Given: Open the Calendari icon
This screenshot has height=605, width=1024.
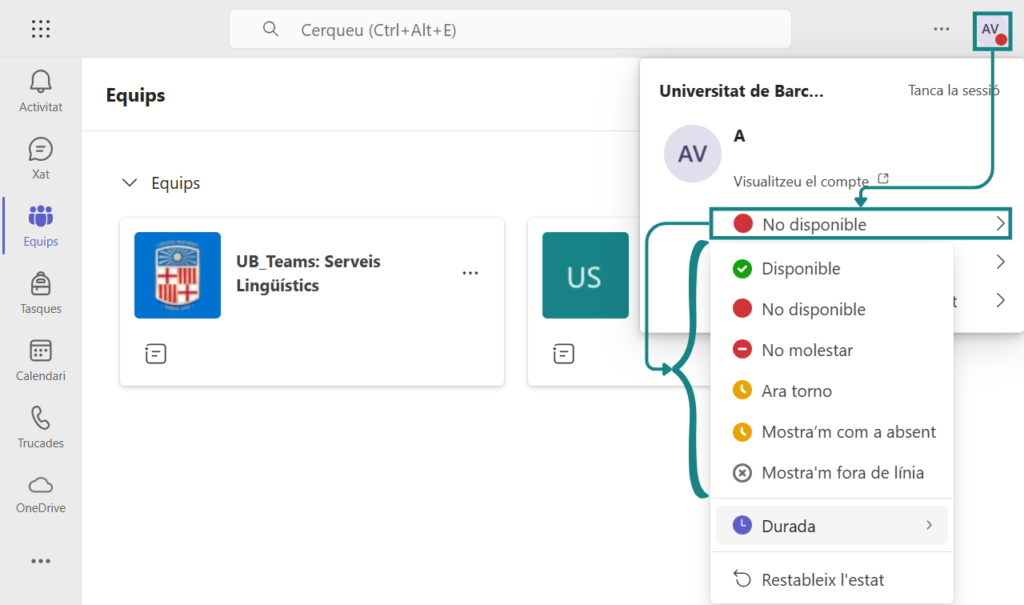Looking at the screenshot, I should pos(41,360).
